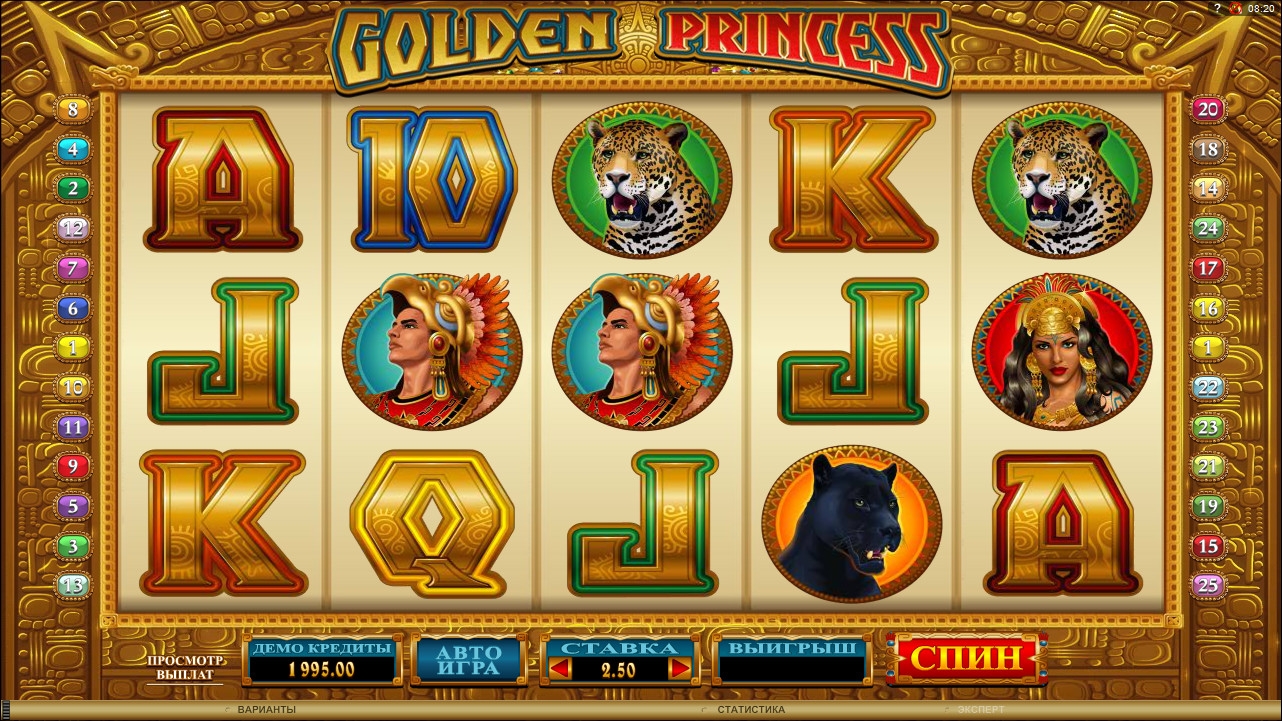Image resolution: width=1282 pixels, height=721 pixels.
Task: Start the reels with the СПИН button
Action: [x=966, y=658]
